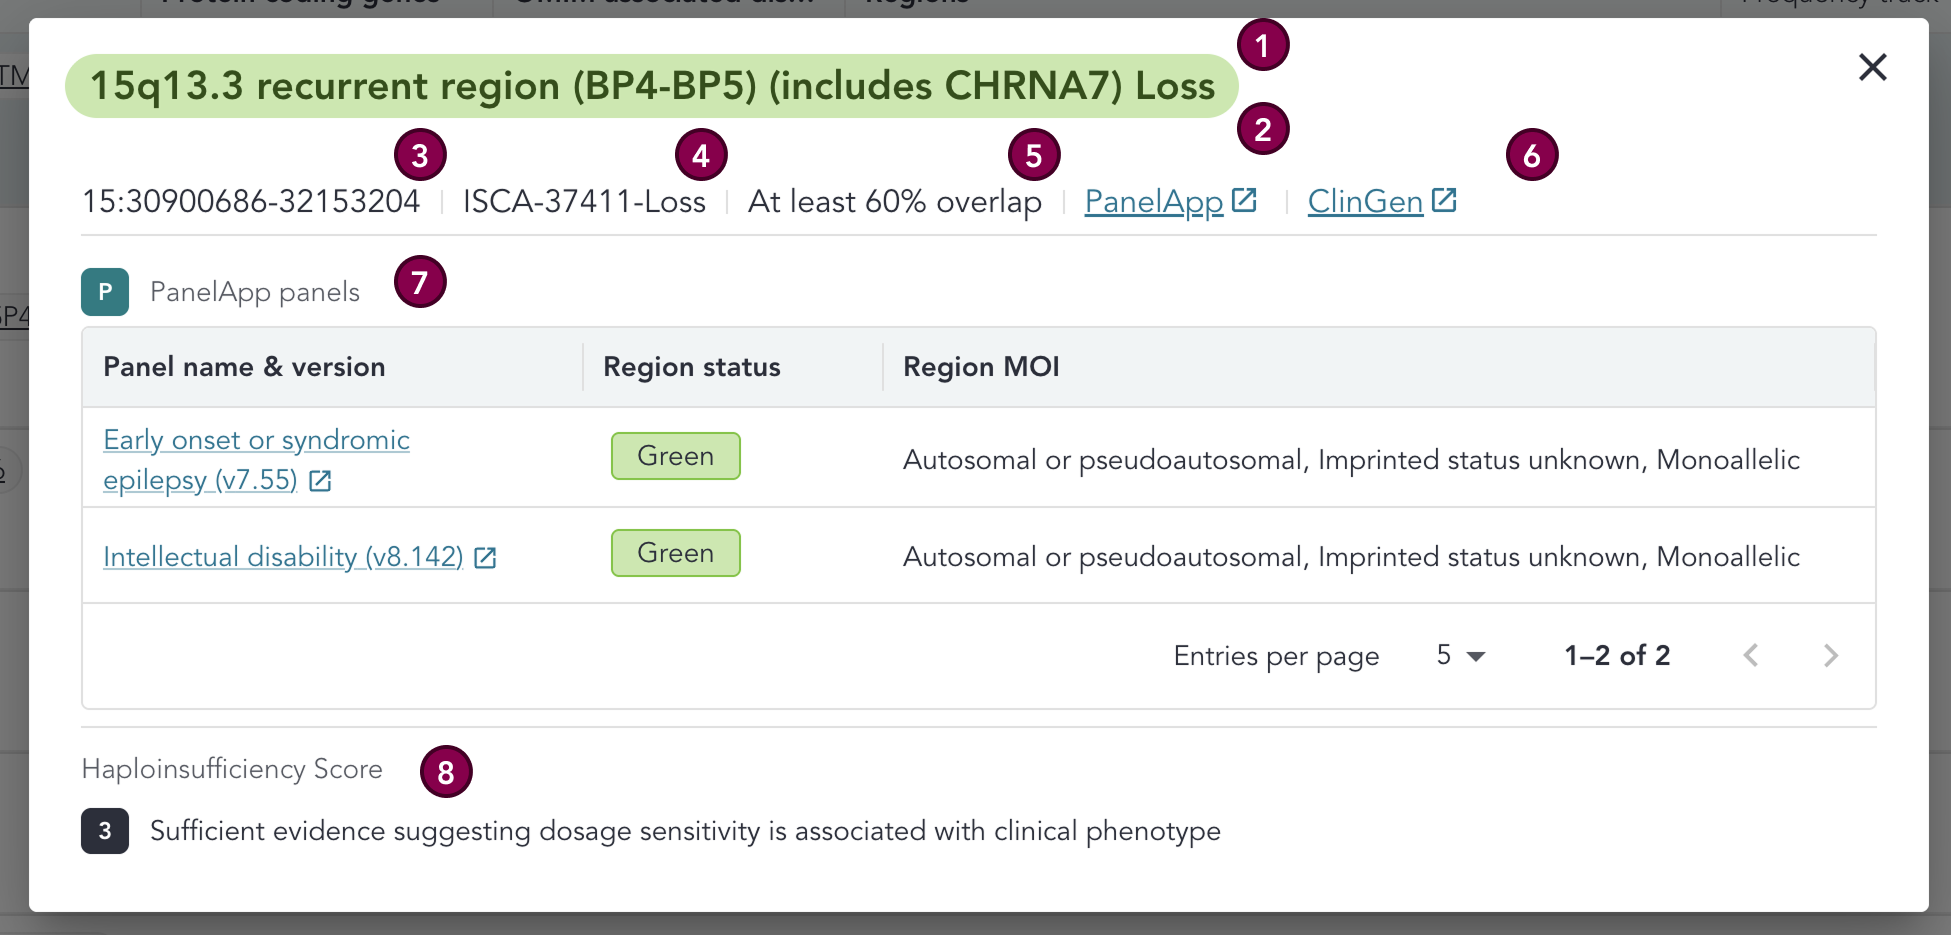Follow the Intellectual disability (v8.142) link
This screenshot has width=1951, height=935.
283,556
